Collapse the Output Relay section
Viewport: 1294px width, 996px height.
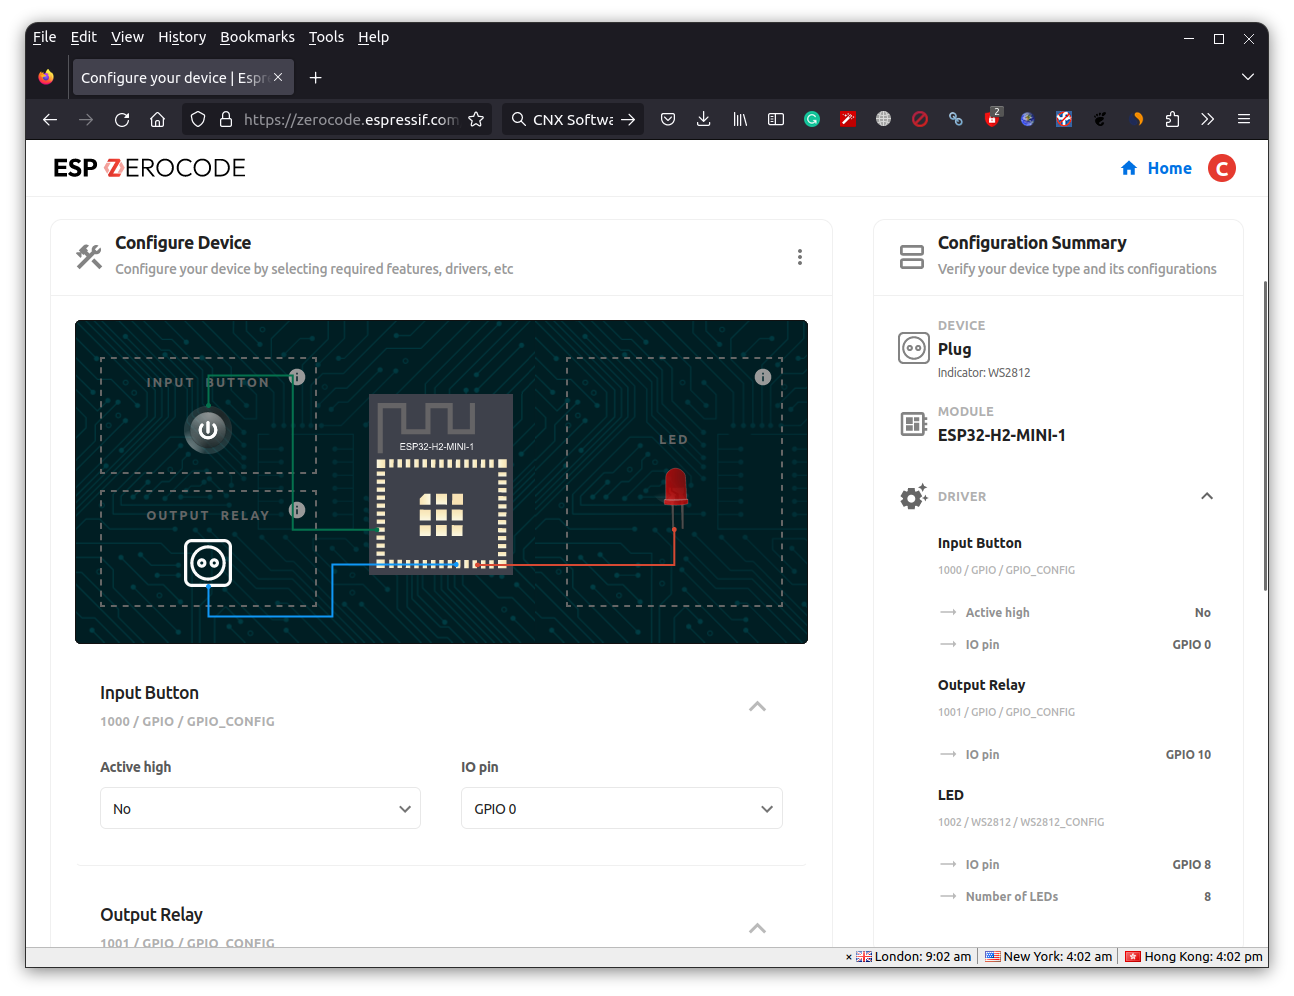(758, 928)
